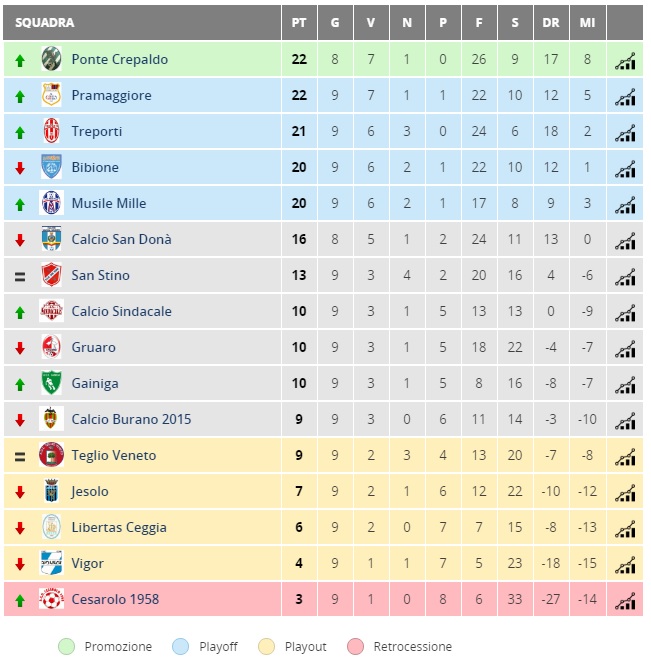The height and width of the screenshot is (666, 651).
Task: Click the Teglio Veneto round crest
Action: click(51, 454)
